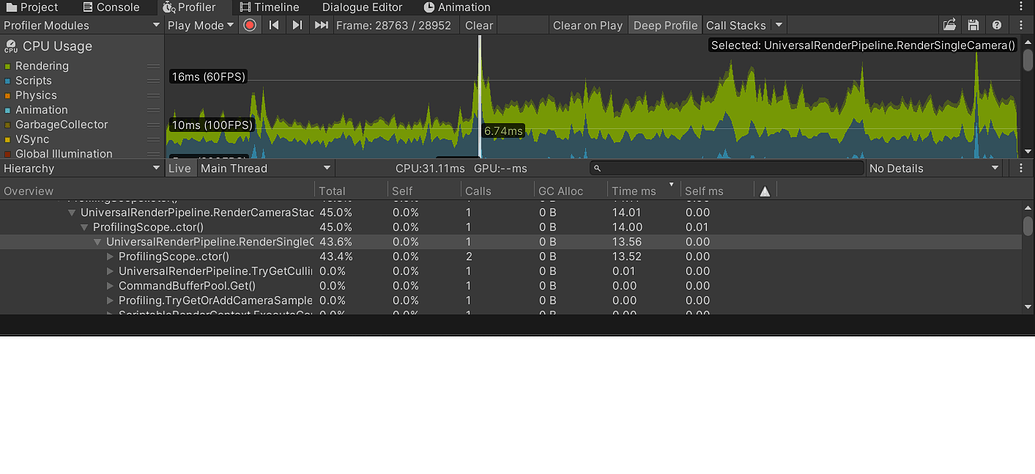Step to previous frame
Viewport: 1035px width, 474px height.
tap(274, 25)
